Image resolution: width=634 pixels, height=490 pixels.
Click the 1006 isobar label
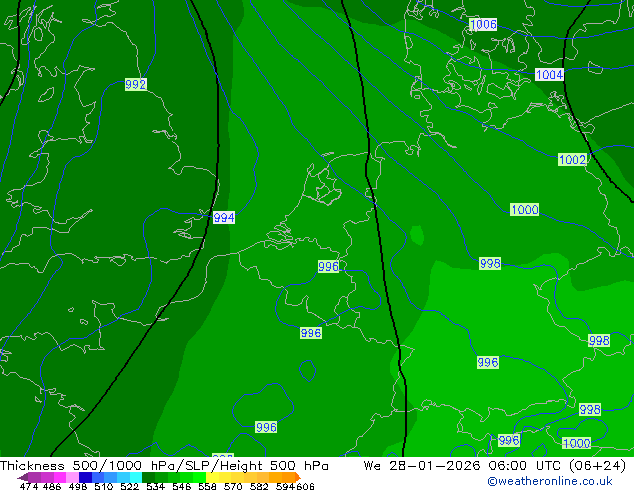tap(483, 24)
